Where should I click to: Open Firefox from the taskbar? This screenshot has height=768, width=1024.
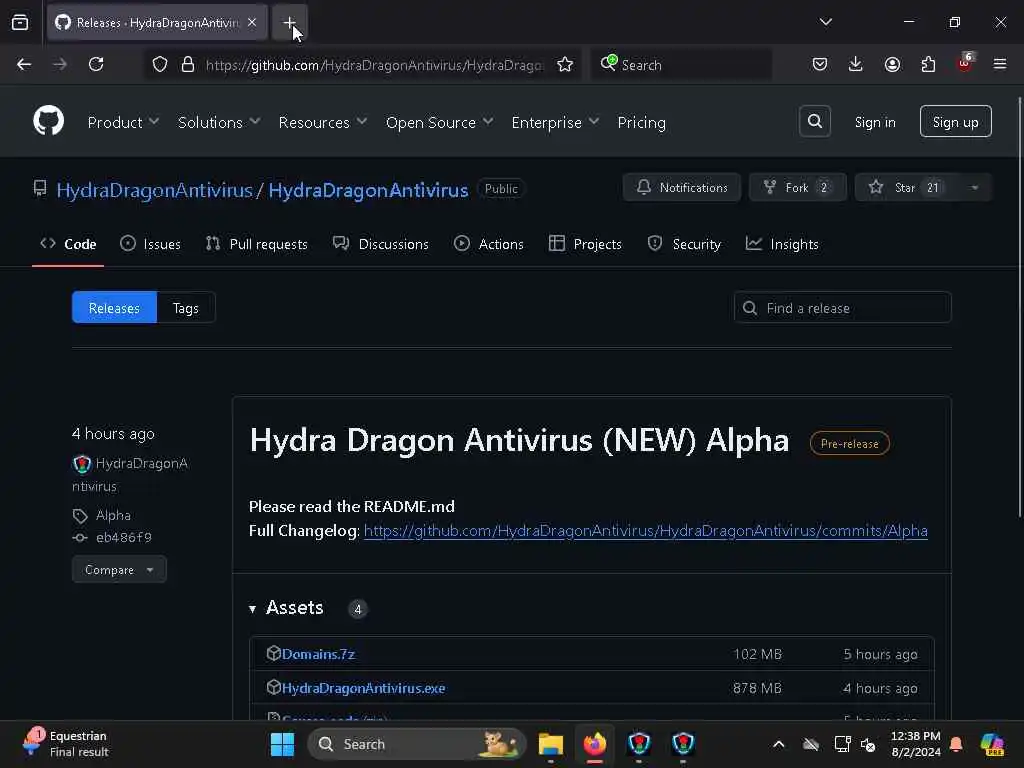tap(594, 744)
